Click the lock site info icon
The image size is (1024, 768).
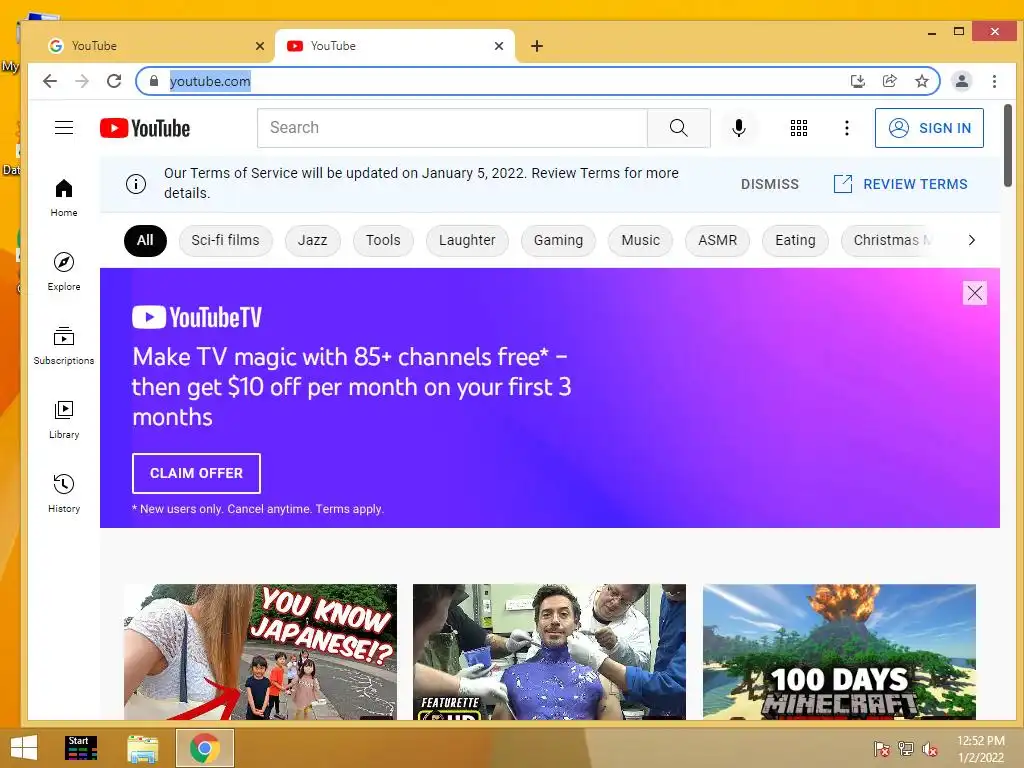click(154, 81)
